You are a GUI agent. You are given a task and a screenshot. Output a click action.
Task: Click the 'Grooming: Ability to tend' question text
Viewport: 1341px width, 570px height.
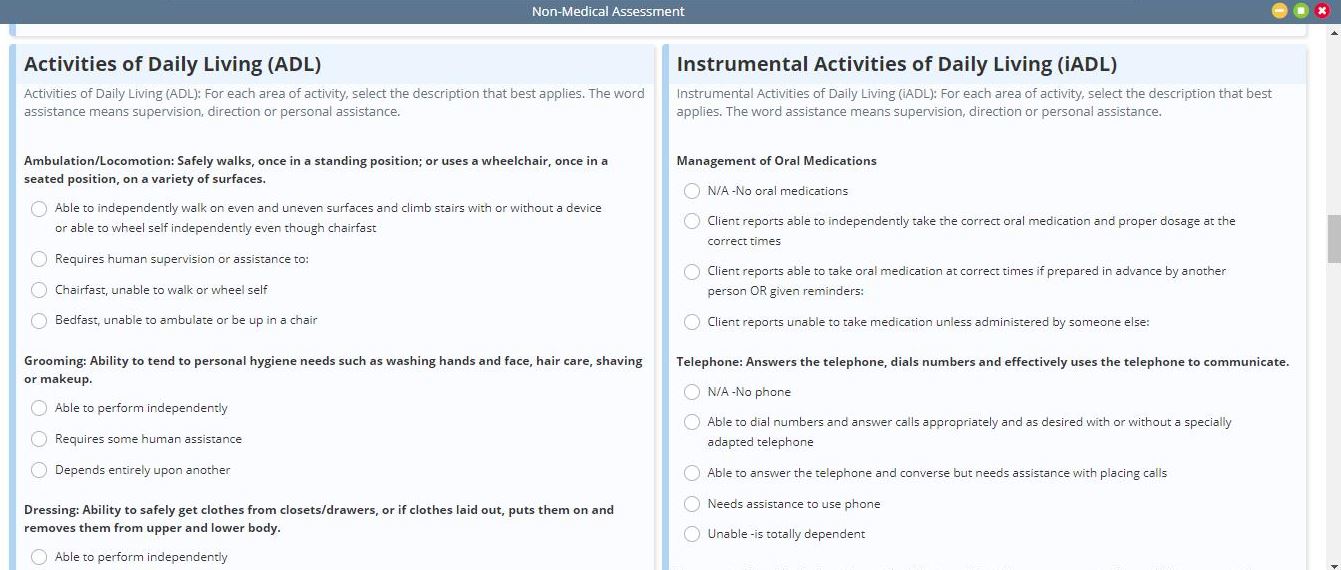point(333,370)
